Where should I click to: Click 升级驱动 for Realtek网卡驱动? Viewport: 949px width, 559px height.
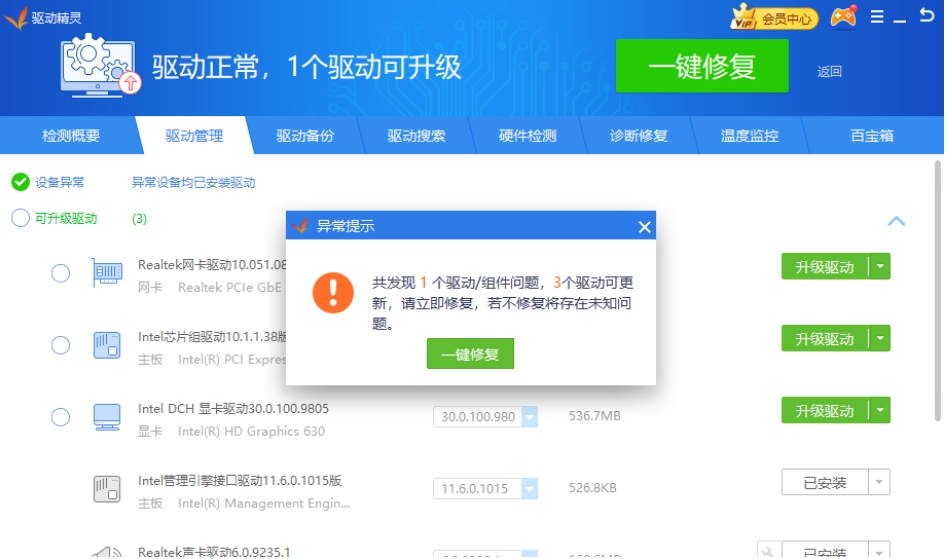tap(825, 266)
